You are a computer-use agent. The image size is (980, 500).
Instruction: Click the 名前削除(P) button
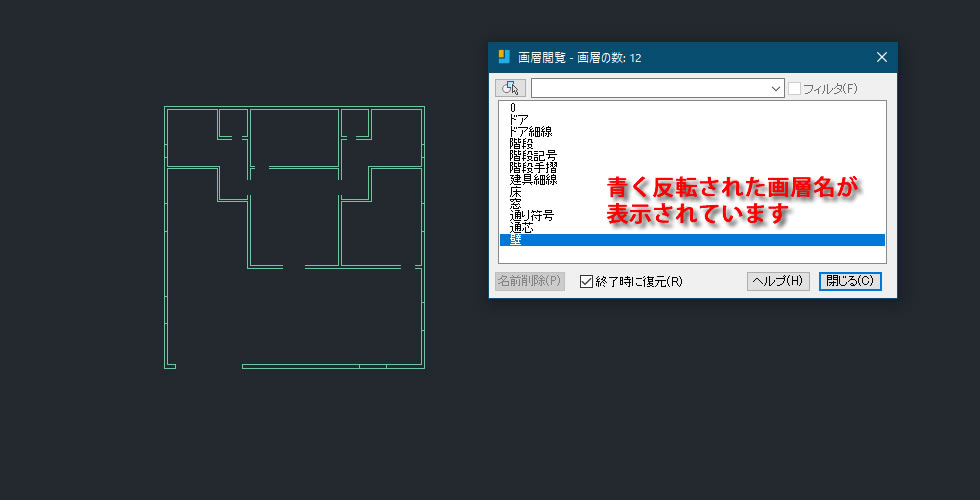coord(530,281)
